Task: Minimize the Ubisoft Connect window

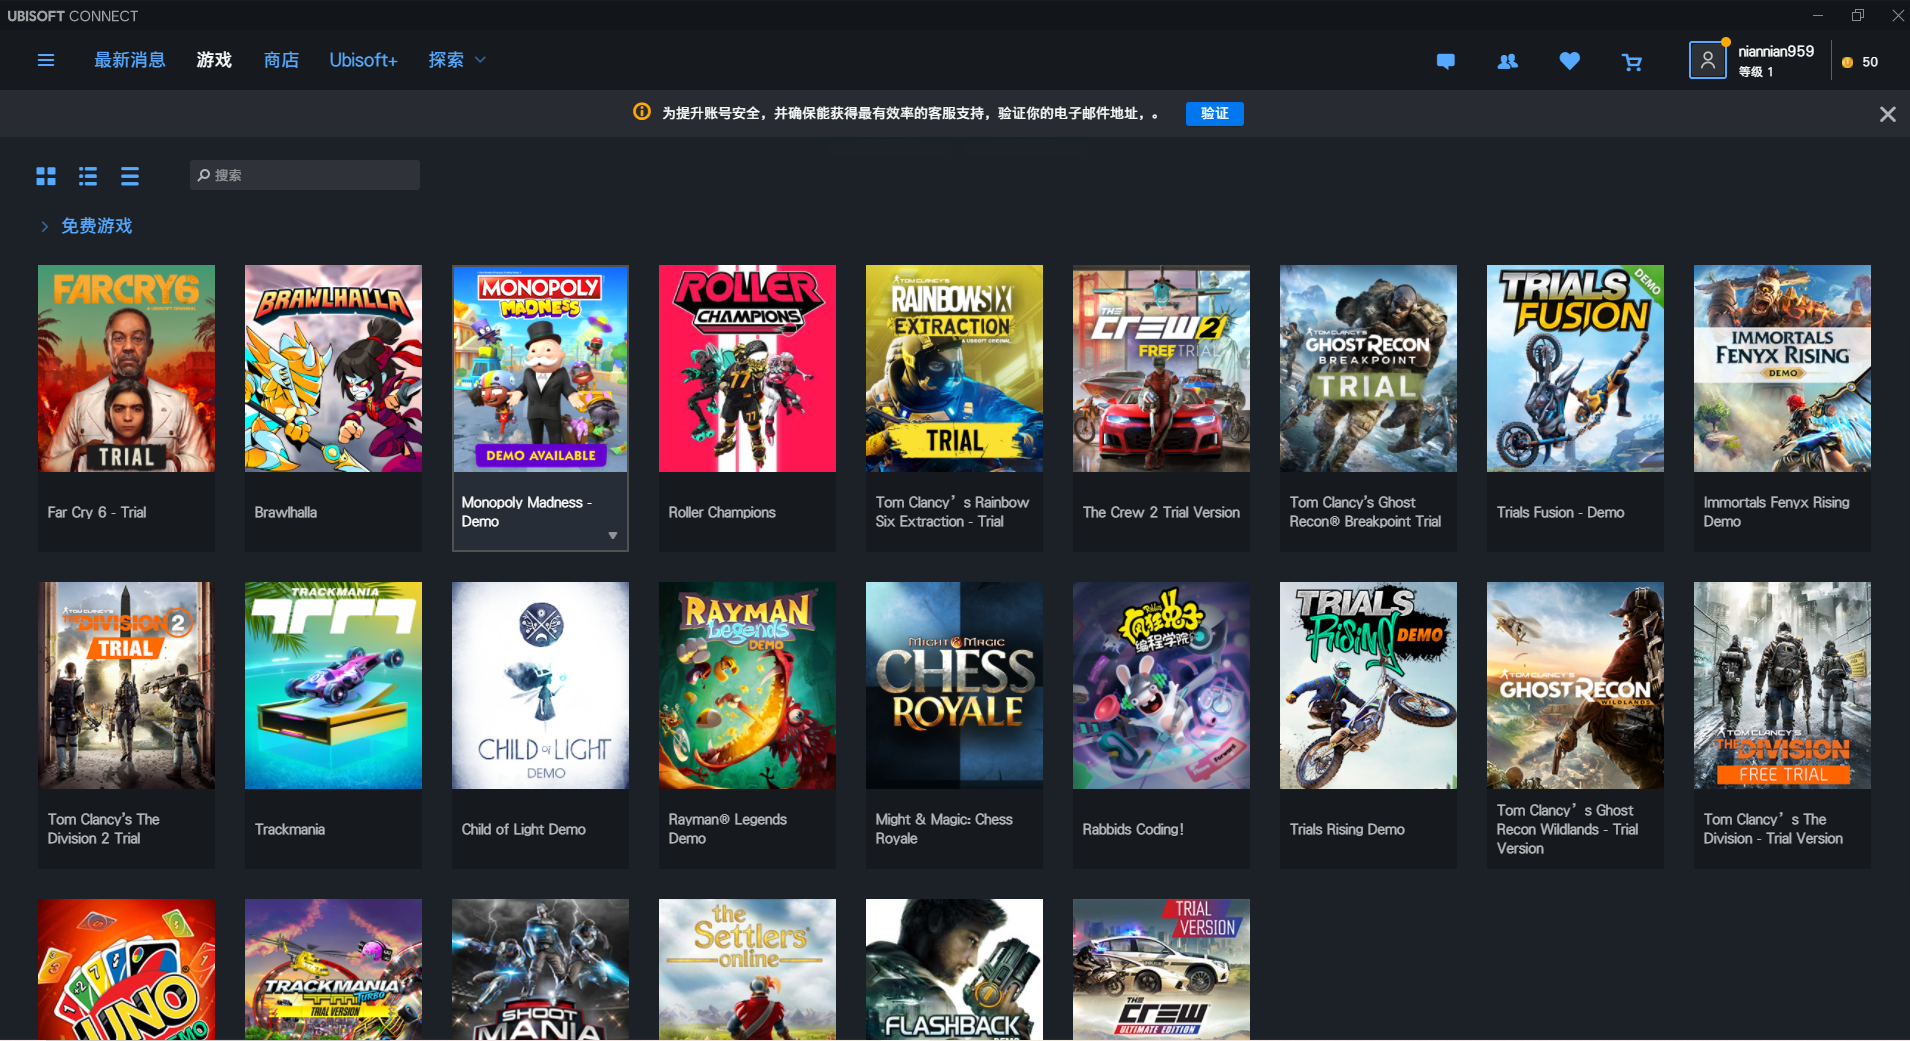Action: (x=1818, y=15)
